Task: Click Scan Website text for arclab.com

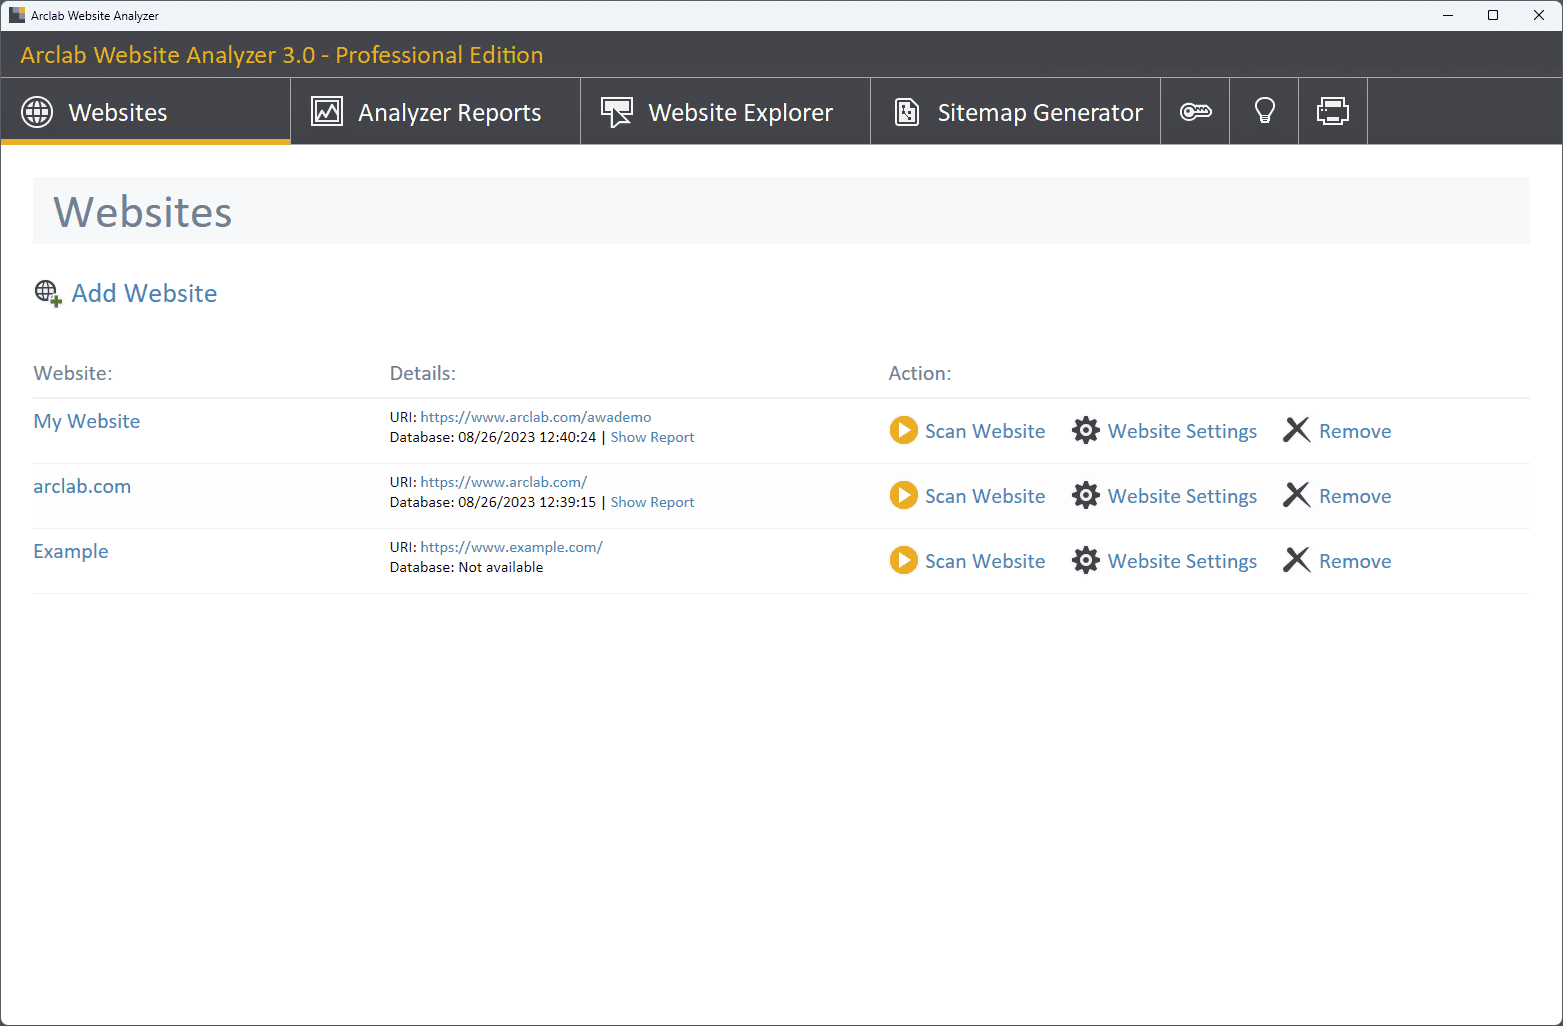Action: 985,496
